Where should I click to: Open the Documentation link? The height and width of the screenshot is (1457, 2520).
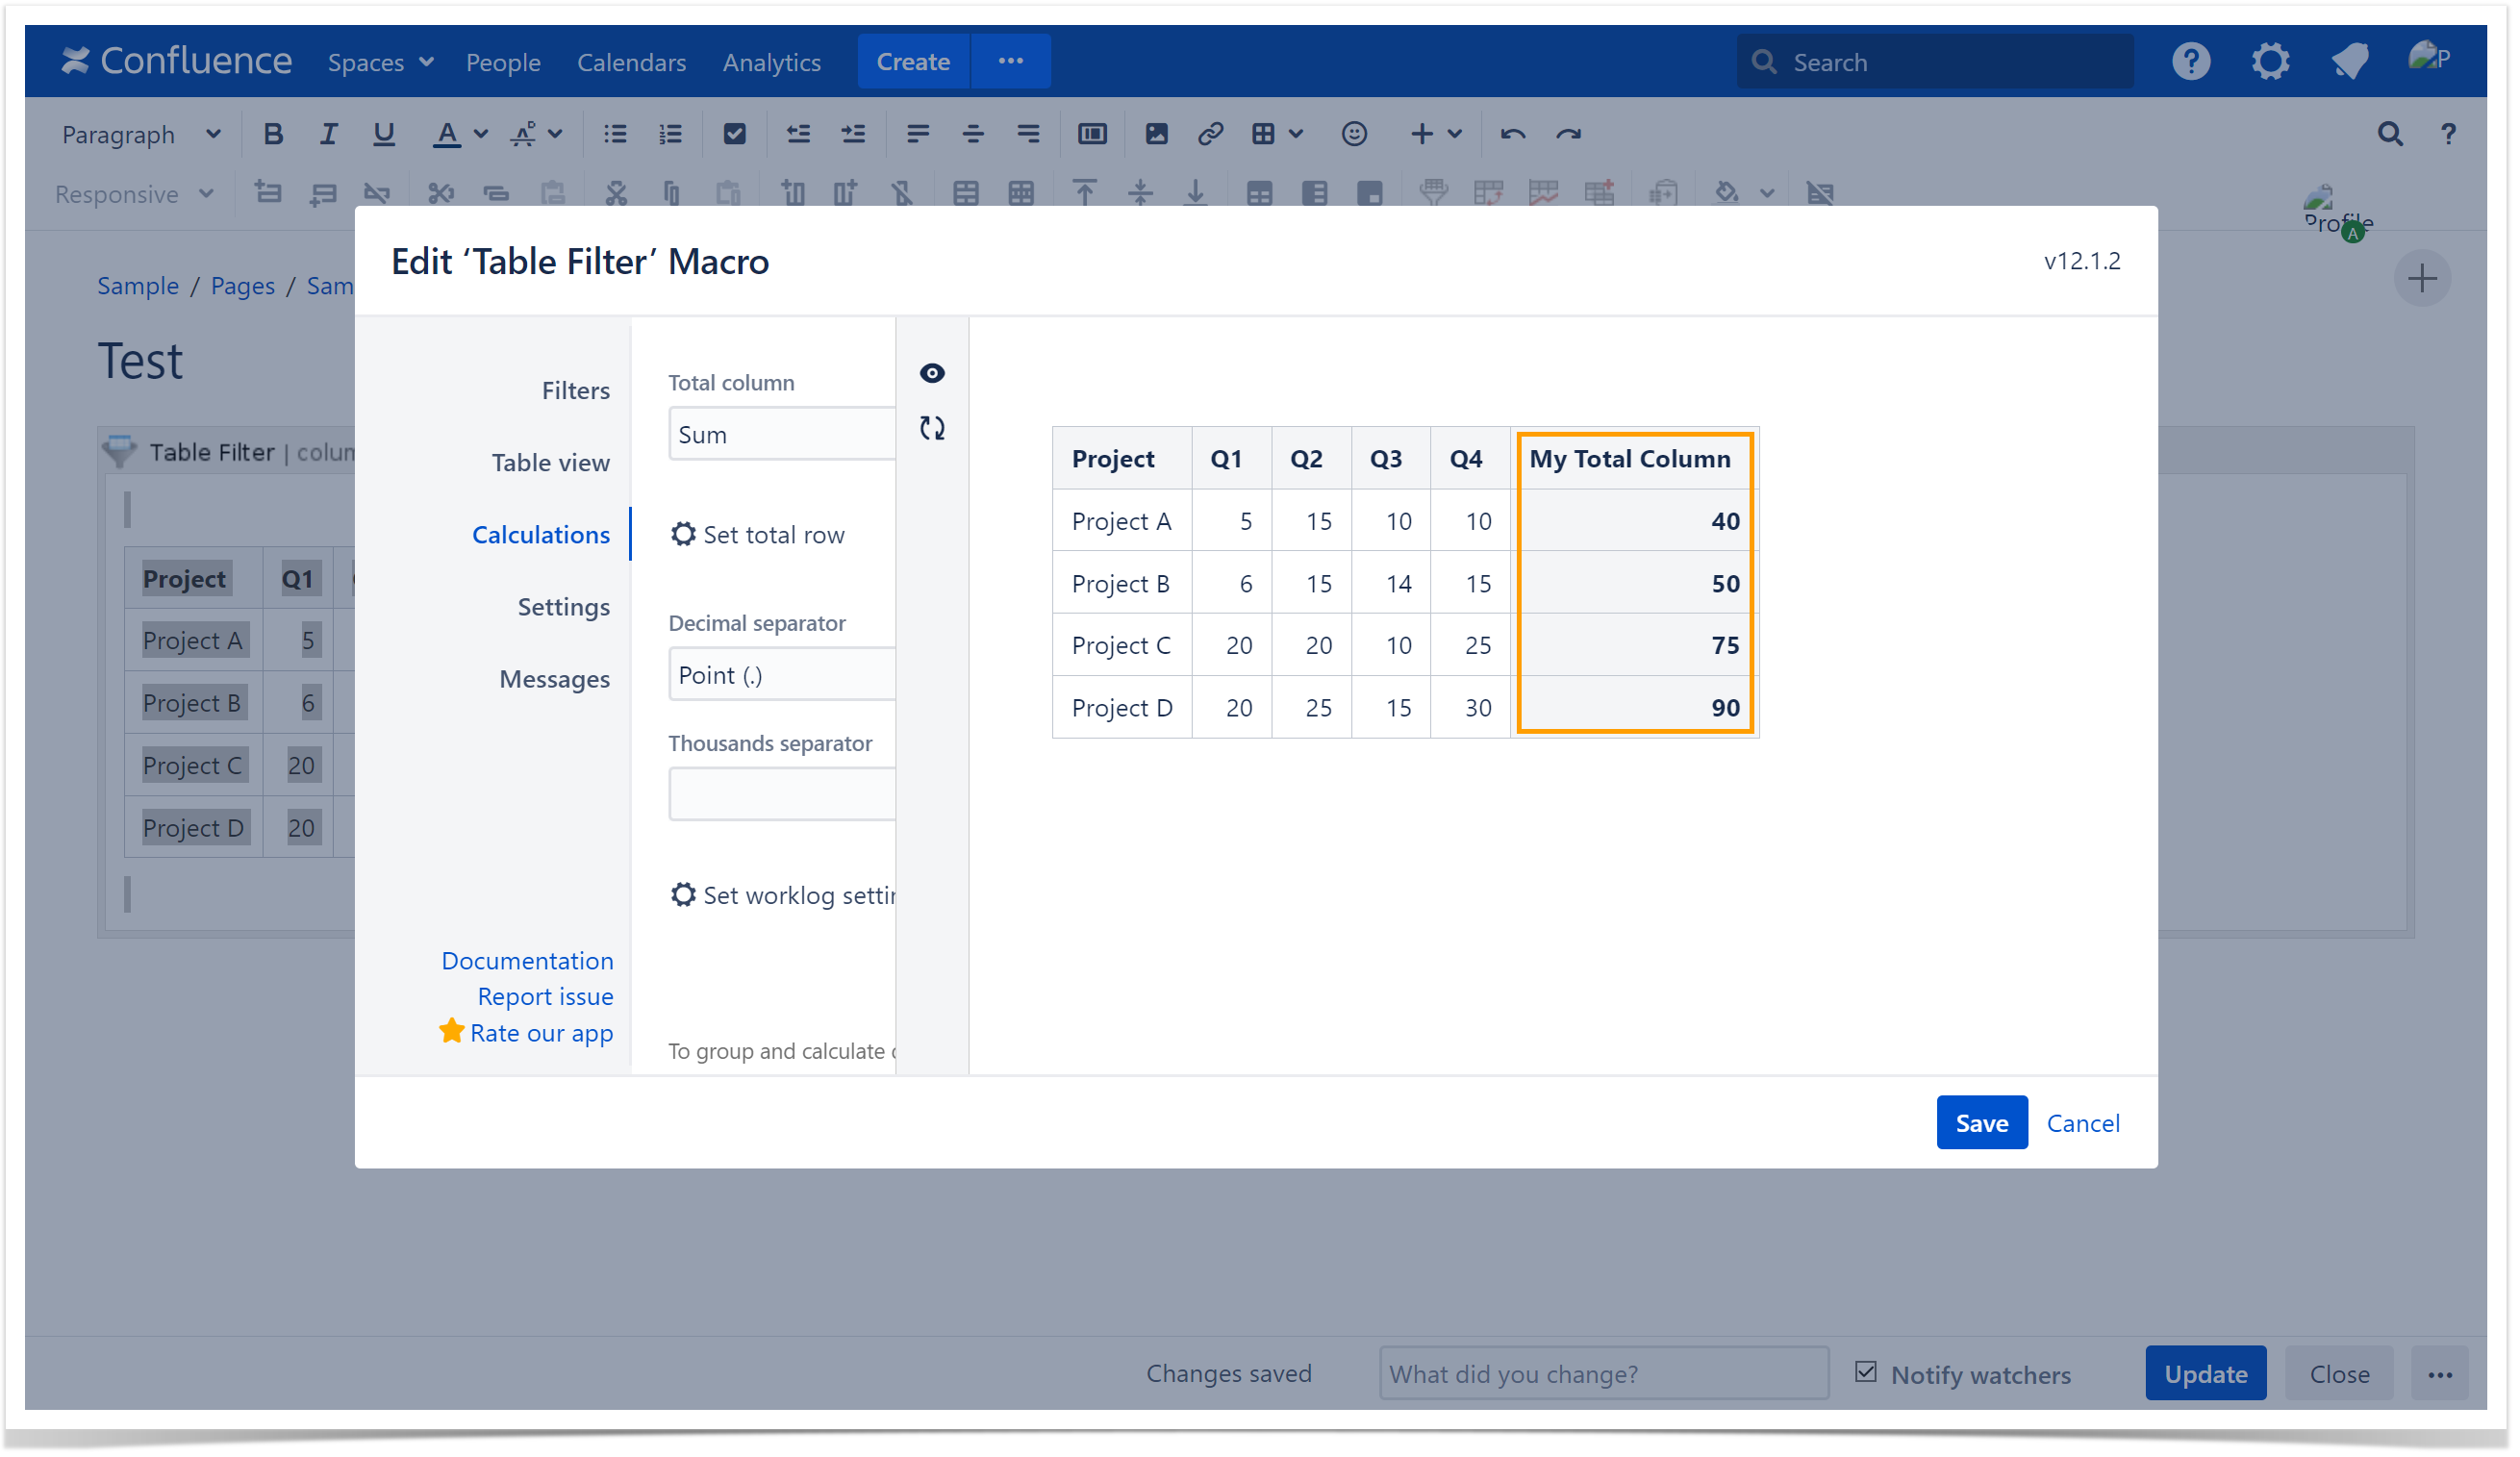(527, 961)
